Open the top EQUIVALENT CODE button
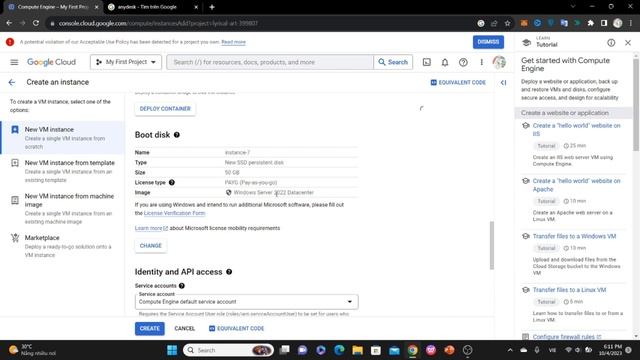Image resolution: width=640 pixels, height=360 pixels. [x=458, y=82]
